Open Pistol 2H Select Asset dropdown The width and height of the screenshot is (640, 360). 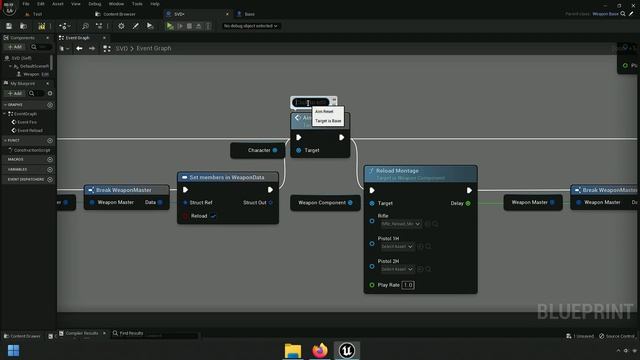[397, 269]
